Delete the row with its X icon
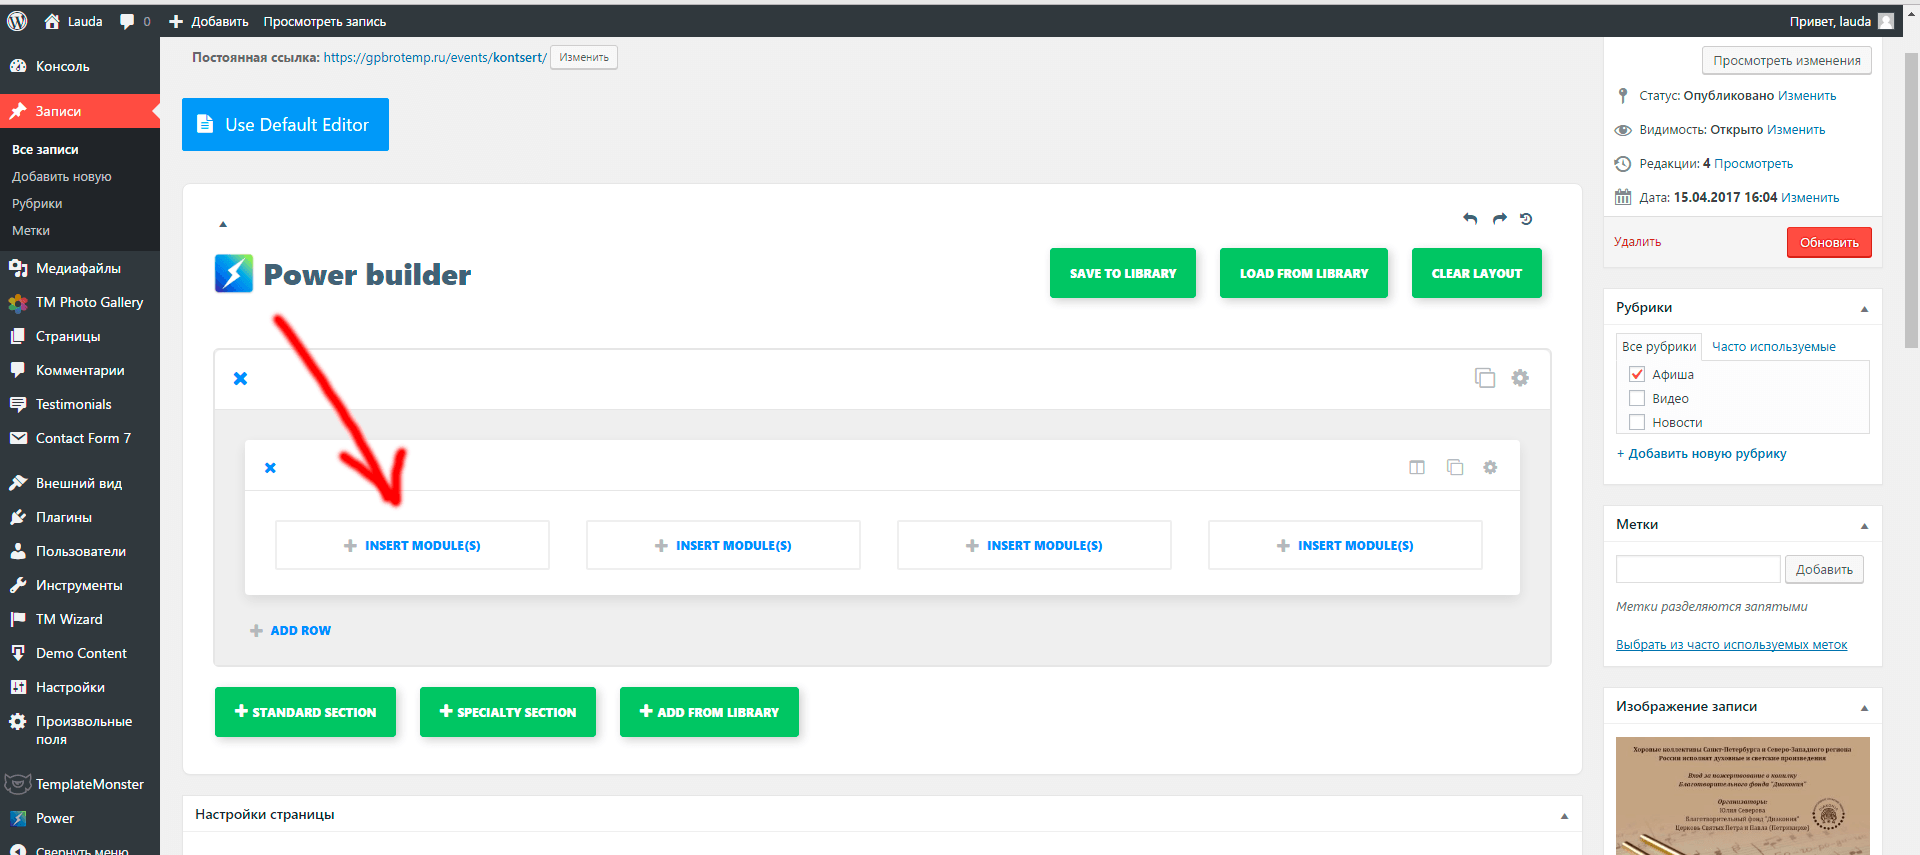Viewport: 1920px width, 855px height. click(270, 468)
